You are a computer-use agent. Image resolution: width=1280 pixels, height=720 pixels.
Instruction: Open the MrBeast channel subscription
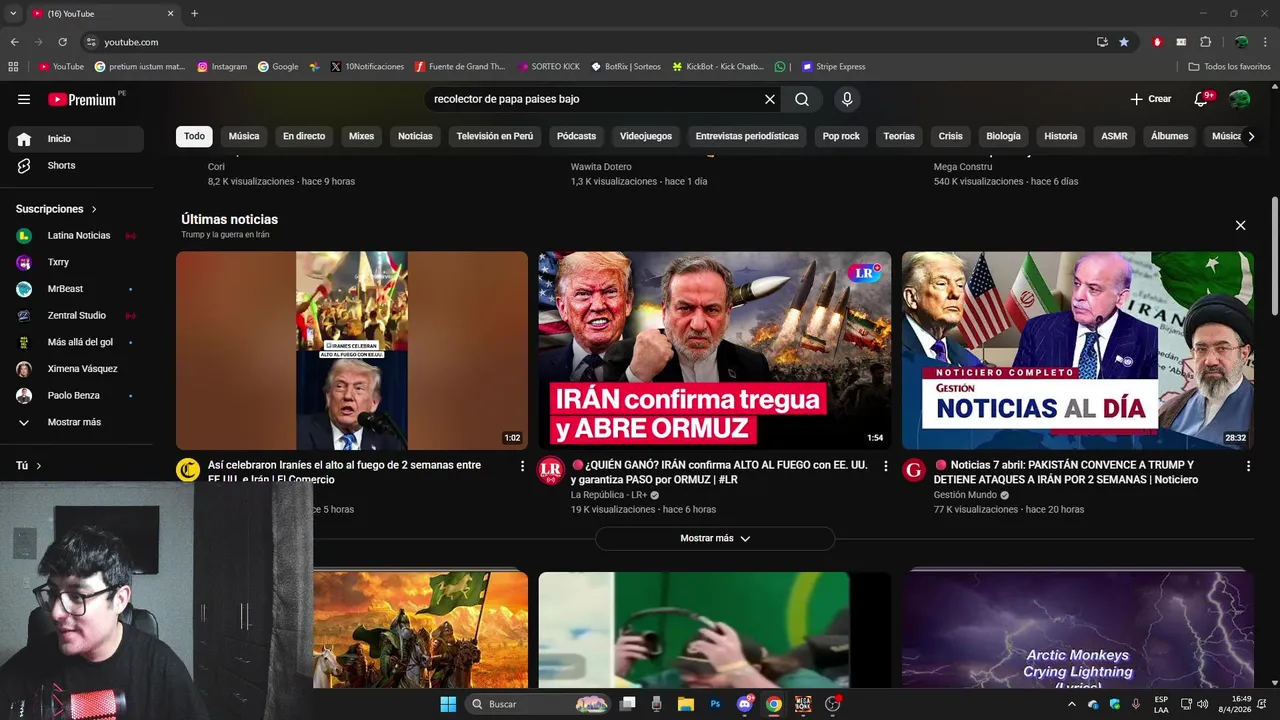pyautogui.click(x=76, y=289)
